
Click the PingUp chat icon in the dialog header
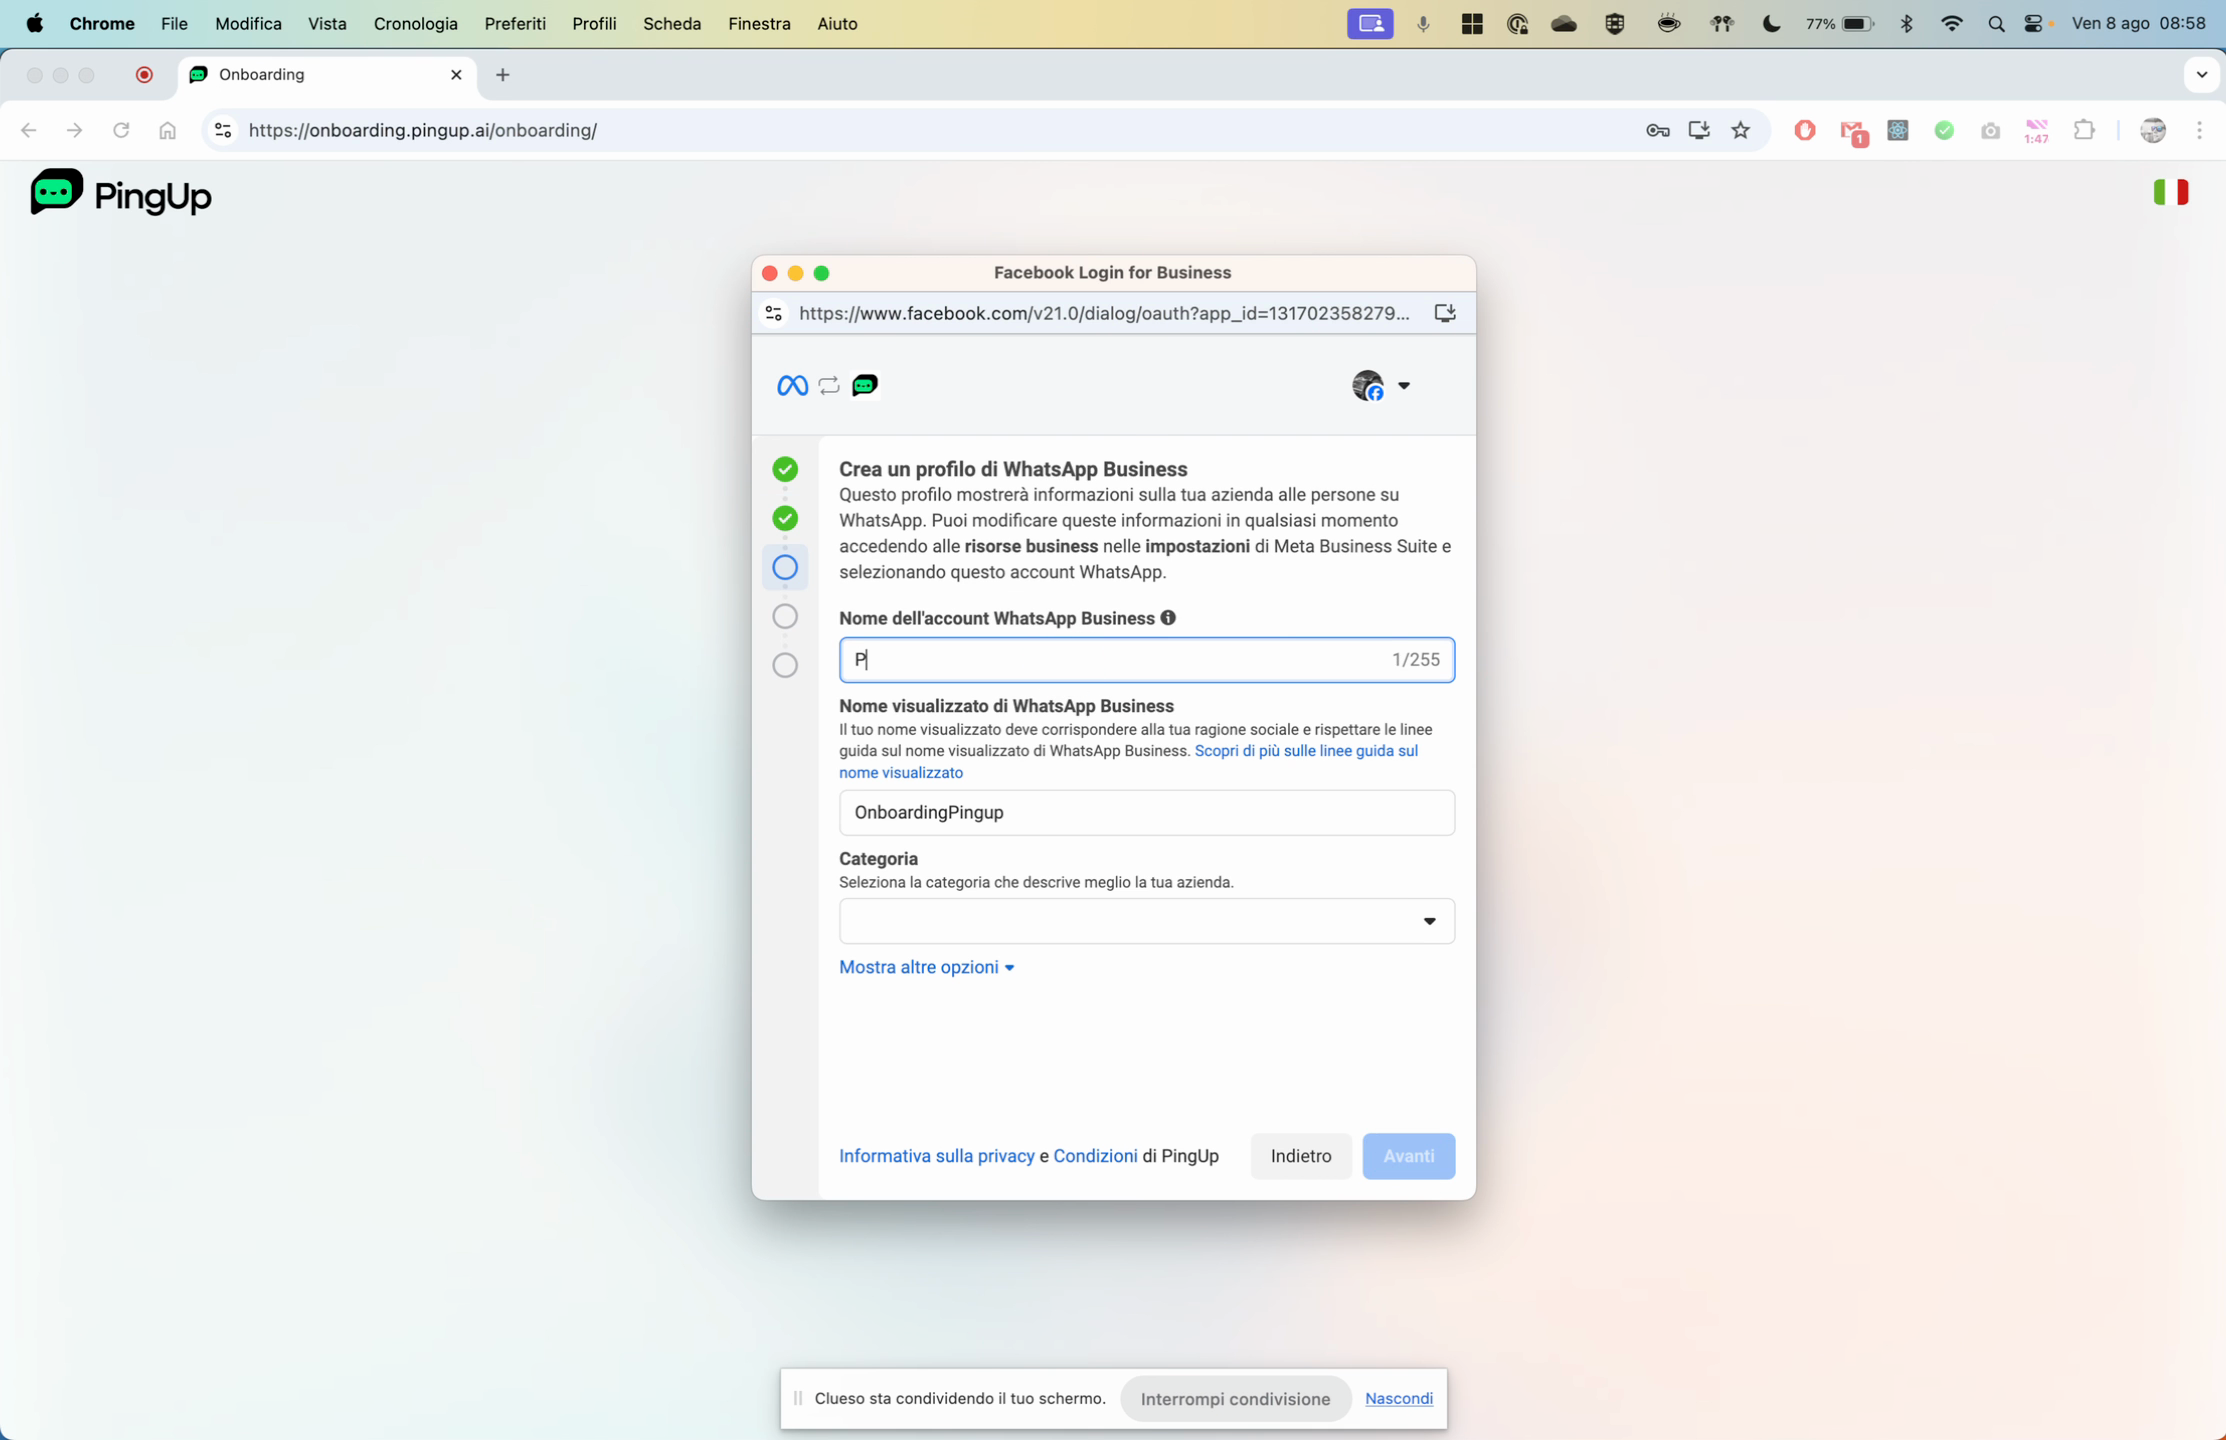tap(865, 385)
